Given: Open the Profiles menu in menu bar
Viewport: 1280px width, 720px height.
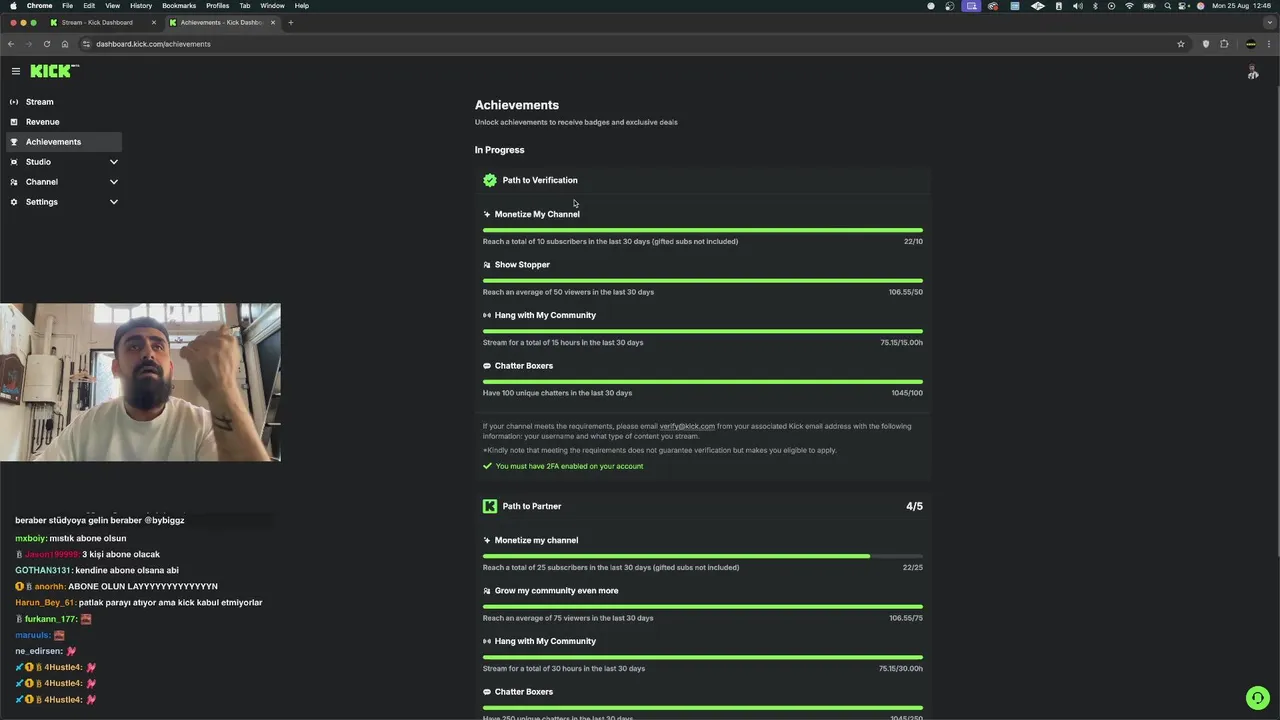Looking at the screenshot, I should [x=217, y=6].
